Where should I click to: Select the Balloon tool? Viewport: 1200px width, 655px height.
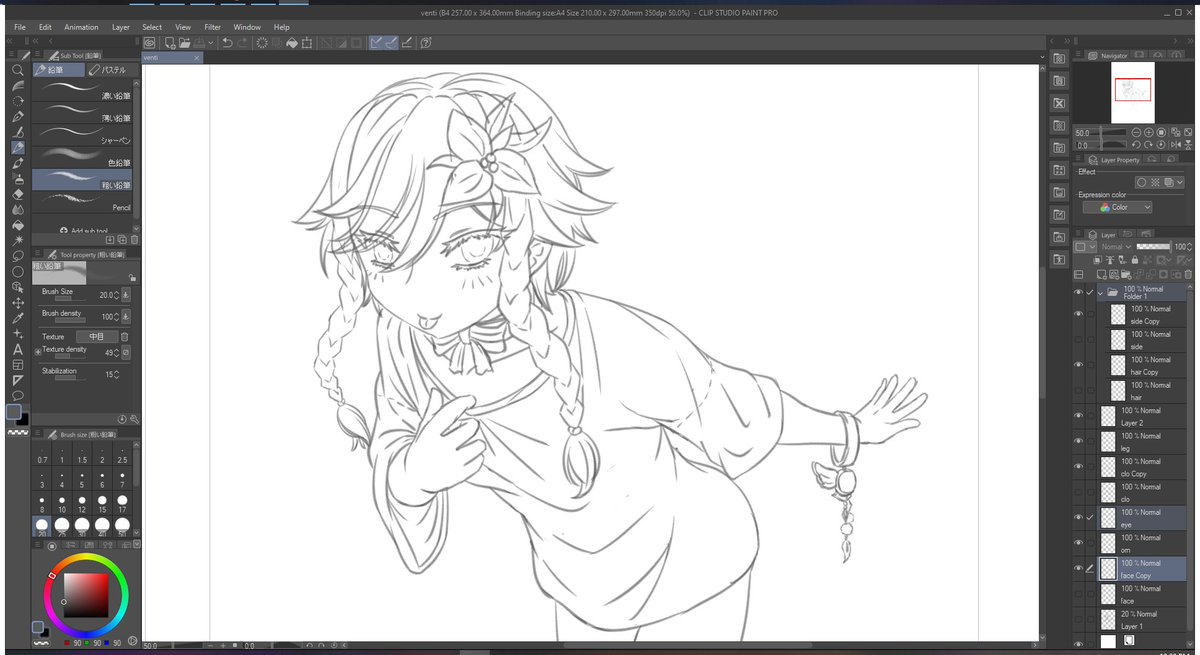point(18,395)
